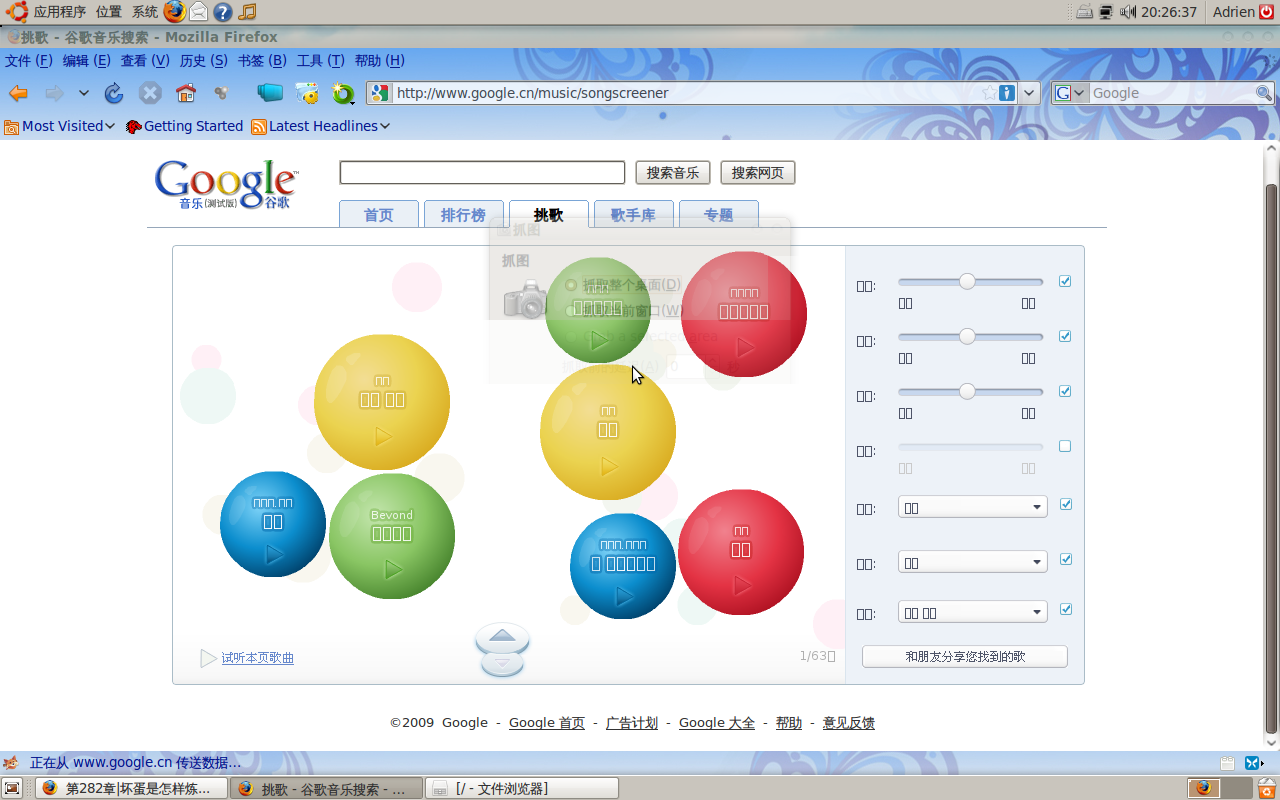Screen dimensions: 1280x800
Task: Click the second slider handle in side panel
Action: point(967,337)
